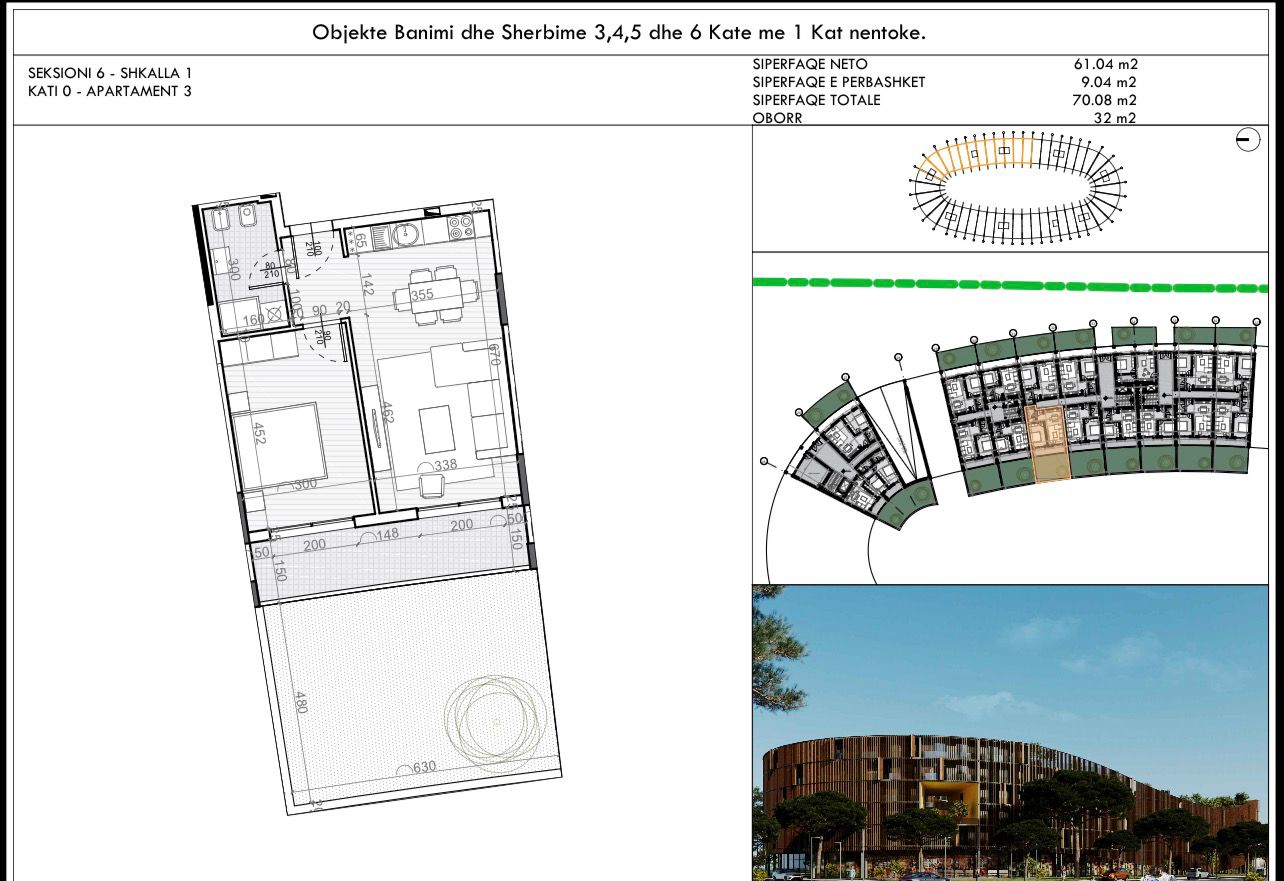
Task: Select the round kitchen sink symbol
Action: coord(406,235)
